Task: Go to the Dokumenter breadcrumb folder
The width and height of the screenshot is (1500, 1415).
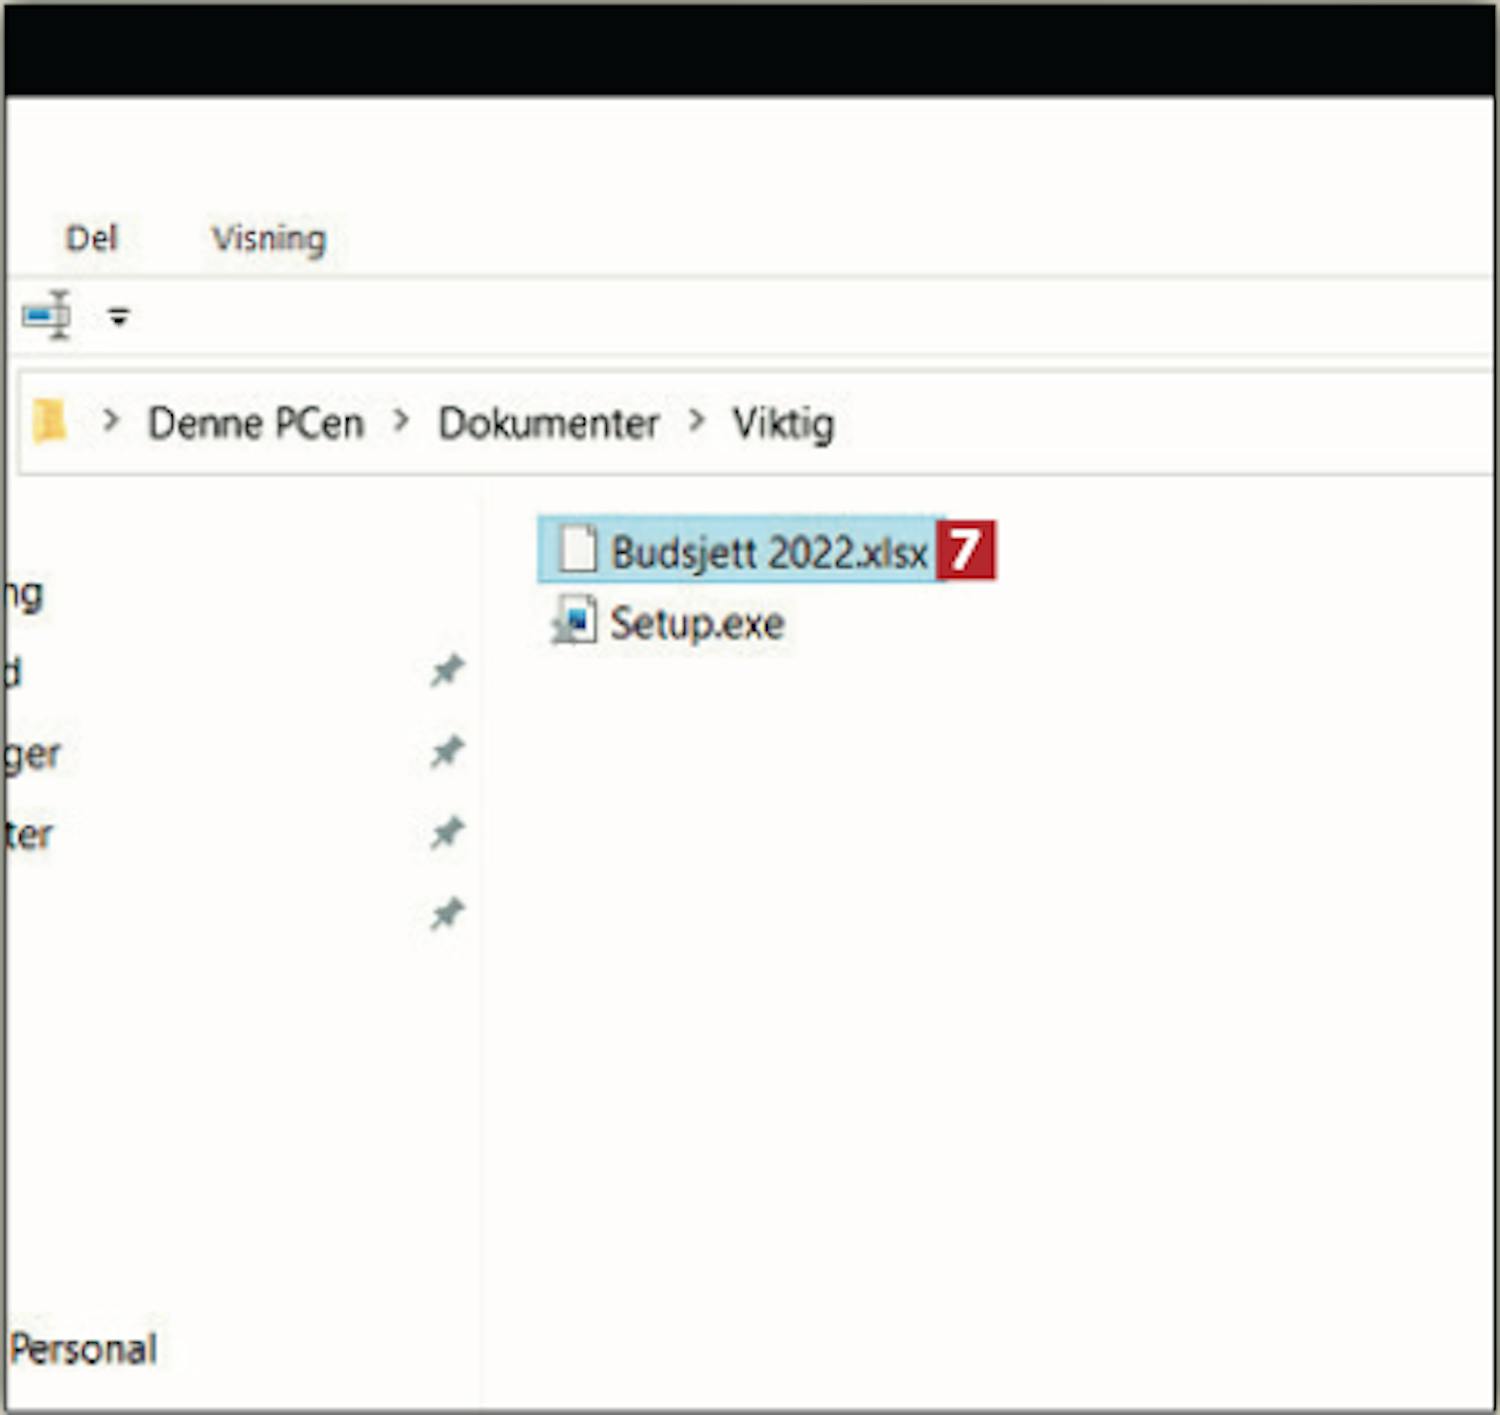Action: coord(548,423)
